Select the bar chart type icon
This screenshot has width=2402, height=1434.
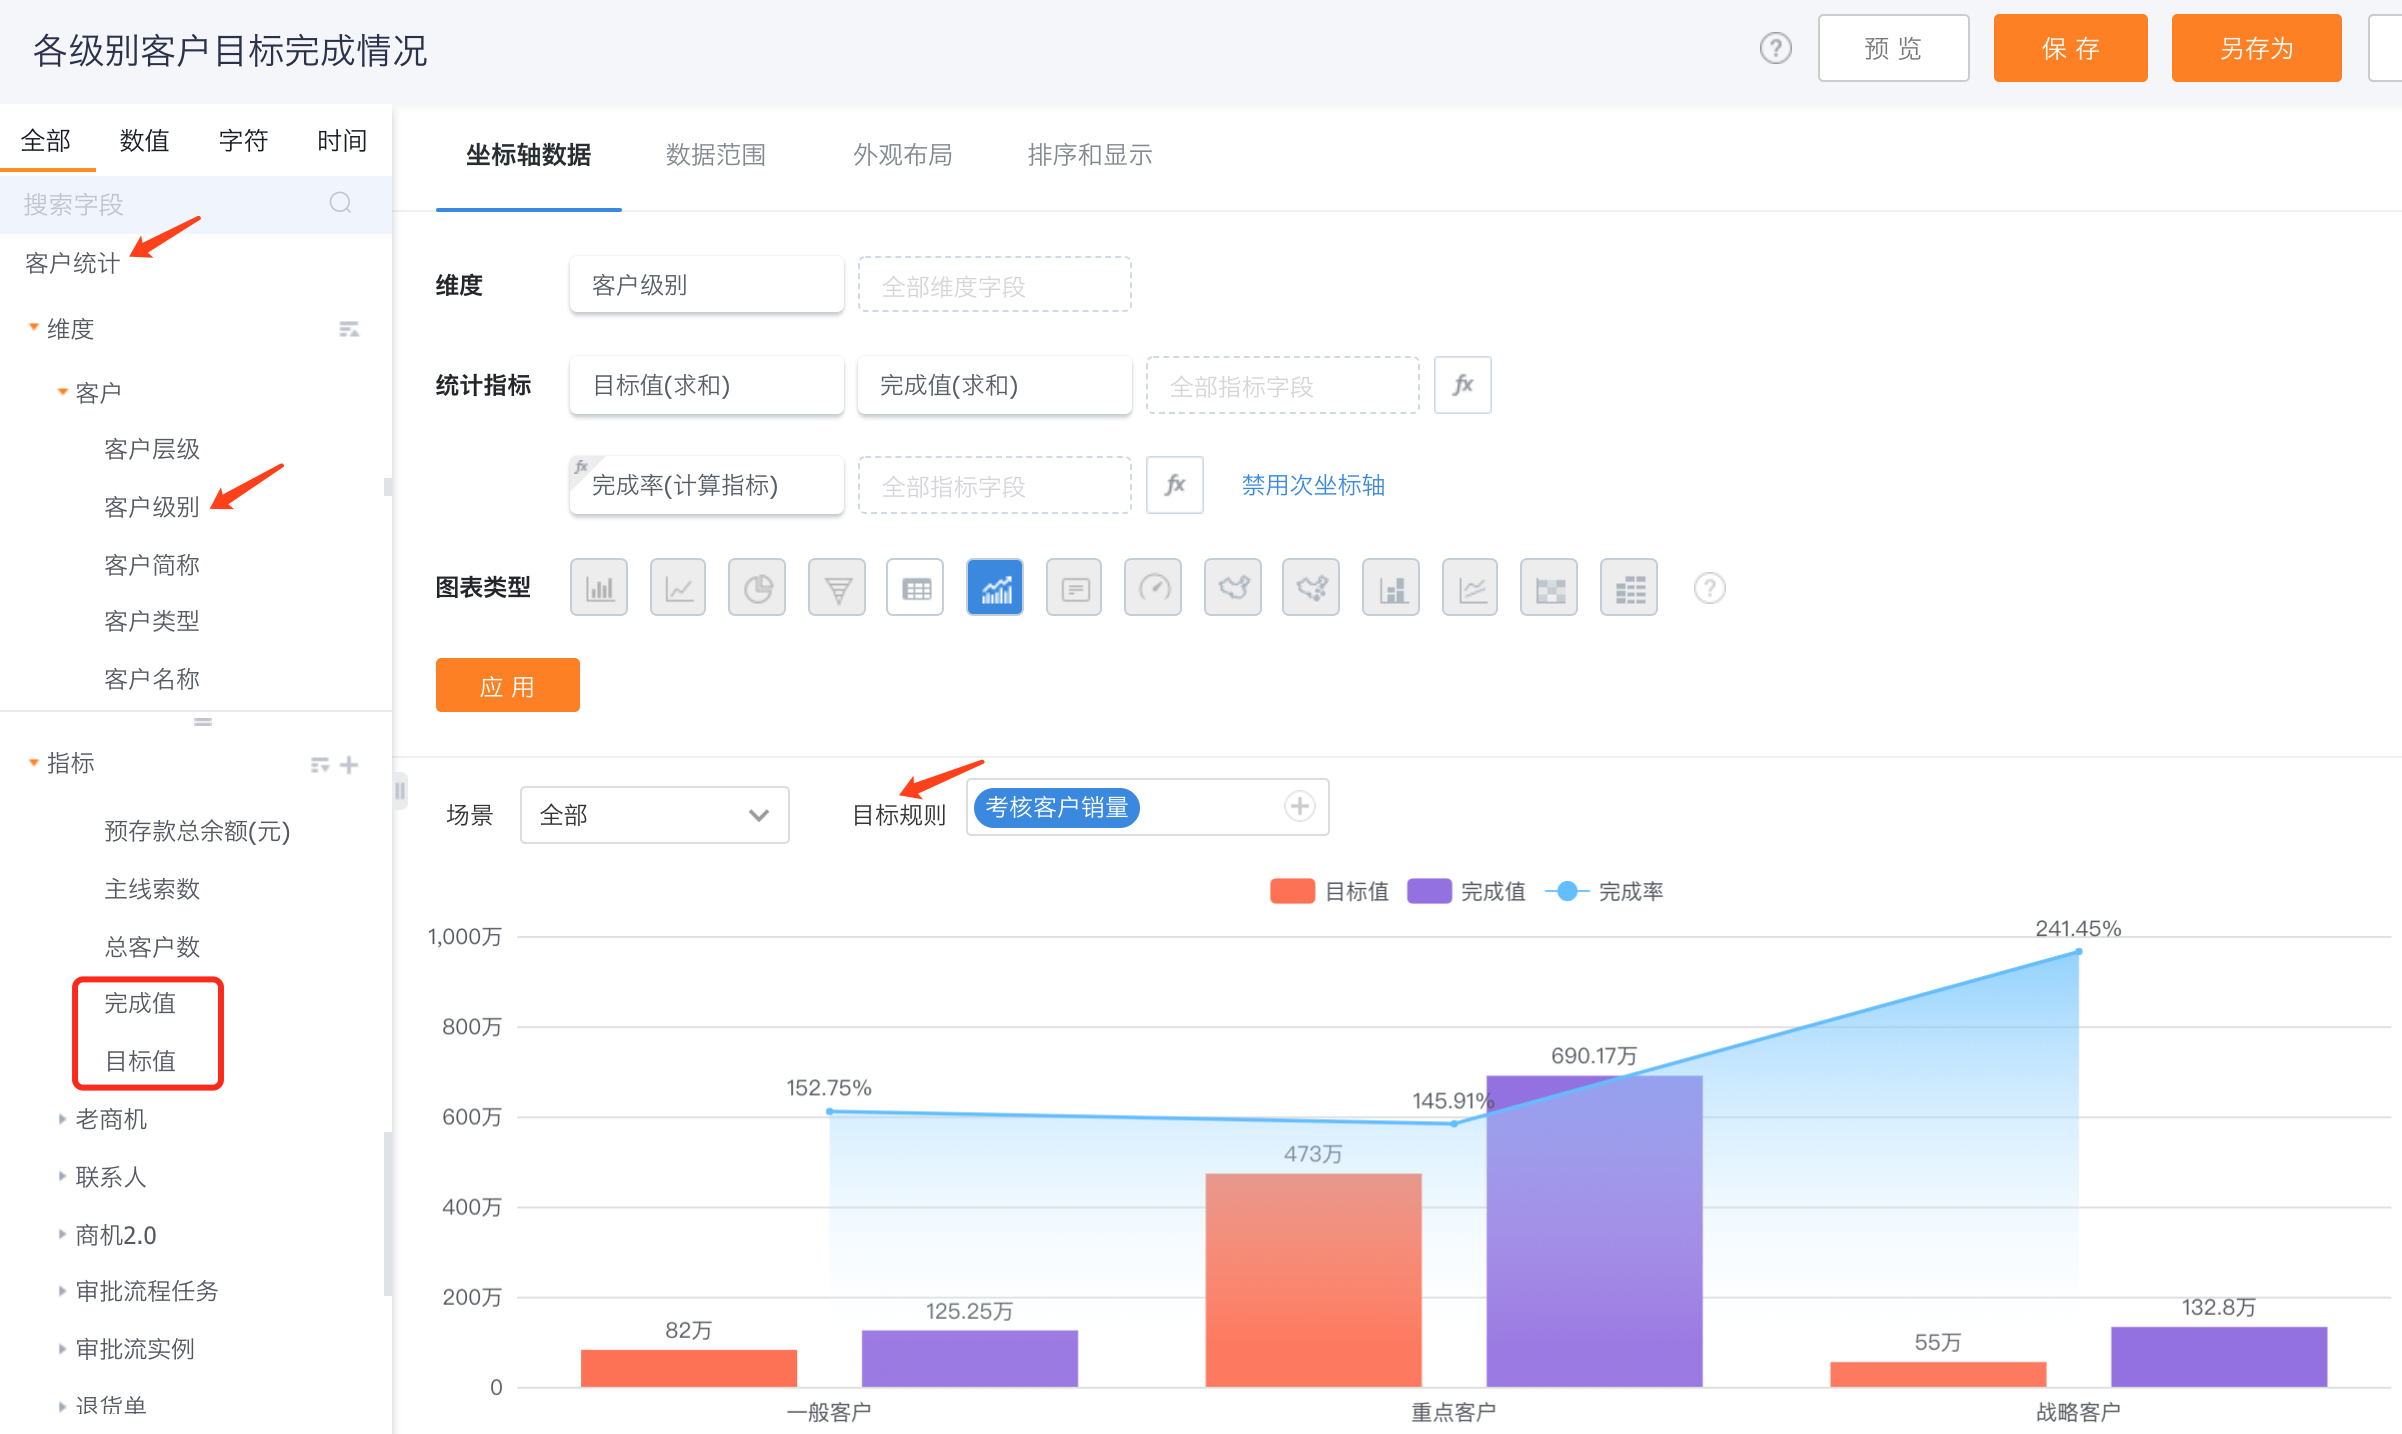[x=599, y=588]
